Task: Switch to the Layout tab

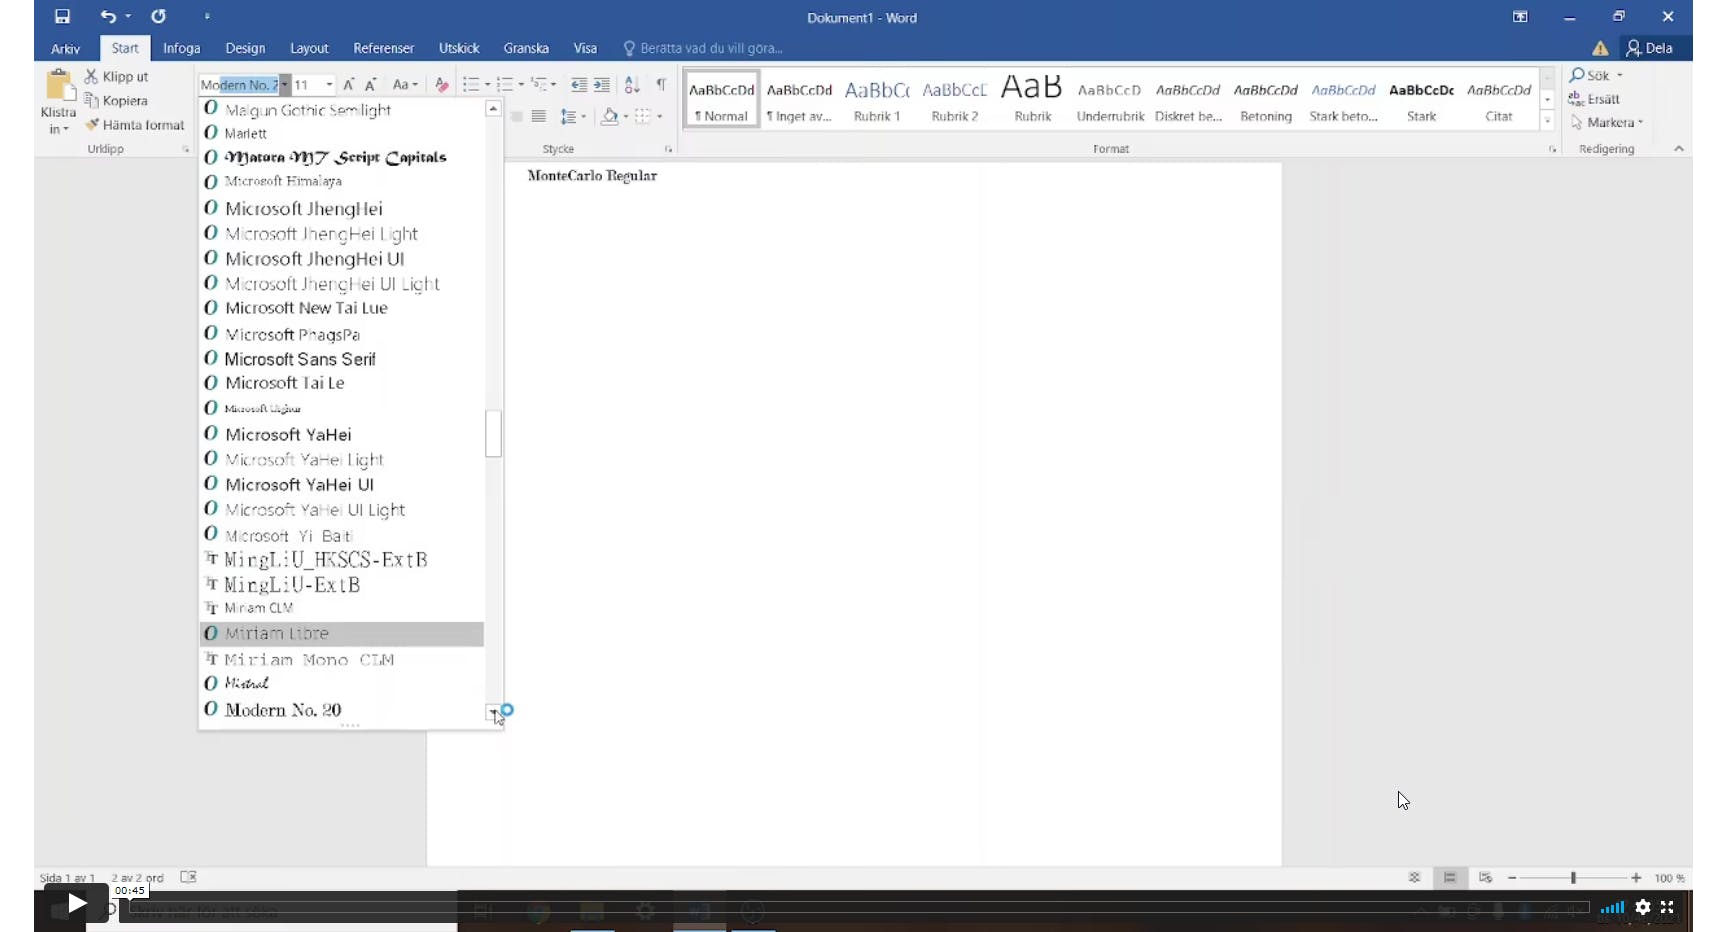Action: coord(309,48)
